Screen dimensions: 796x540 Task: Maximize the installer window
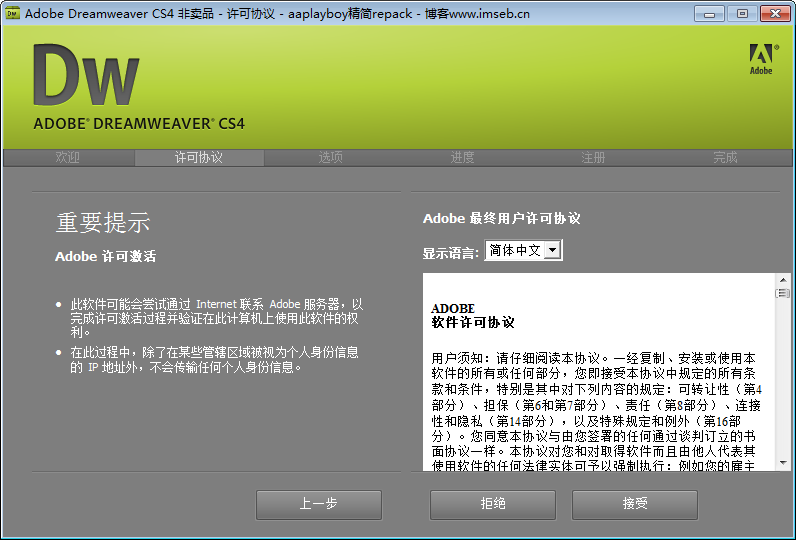742,14
